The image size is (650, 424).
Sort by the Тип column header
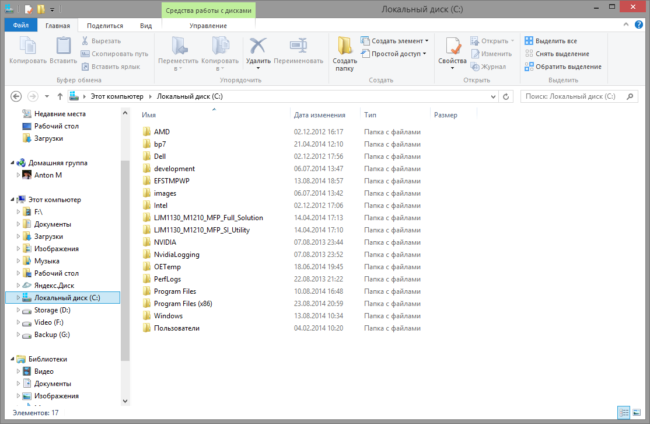(x=370, y=115)
